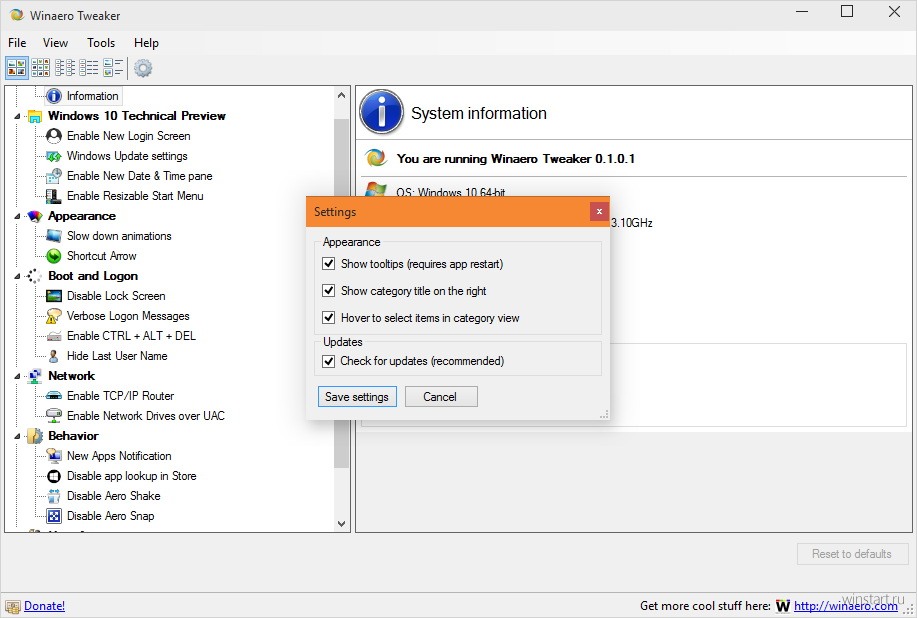Open the View menu
The width and height of the screenshot is (917, 618).
[55, 43]
